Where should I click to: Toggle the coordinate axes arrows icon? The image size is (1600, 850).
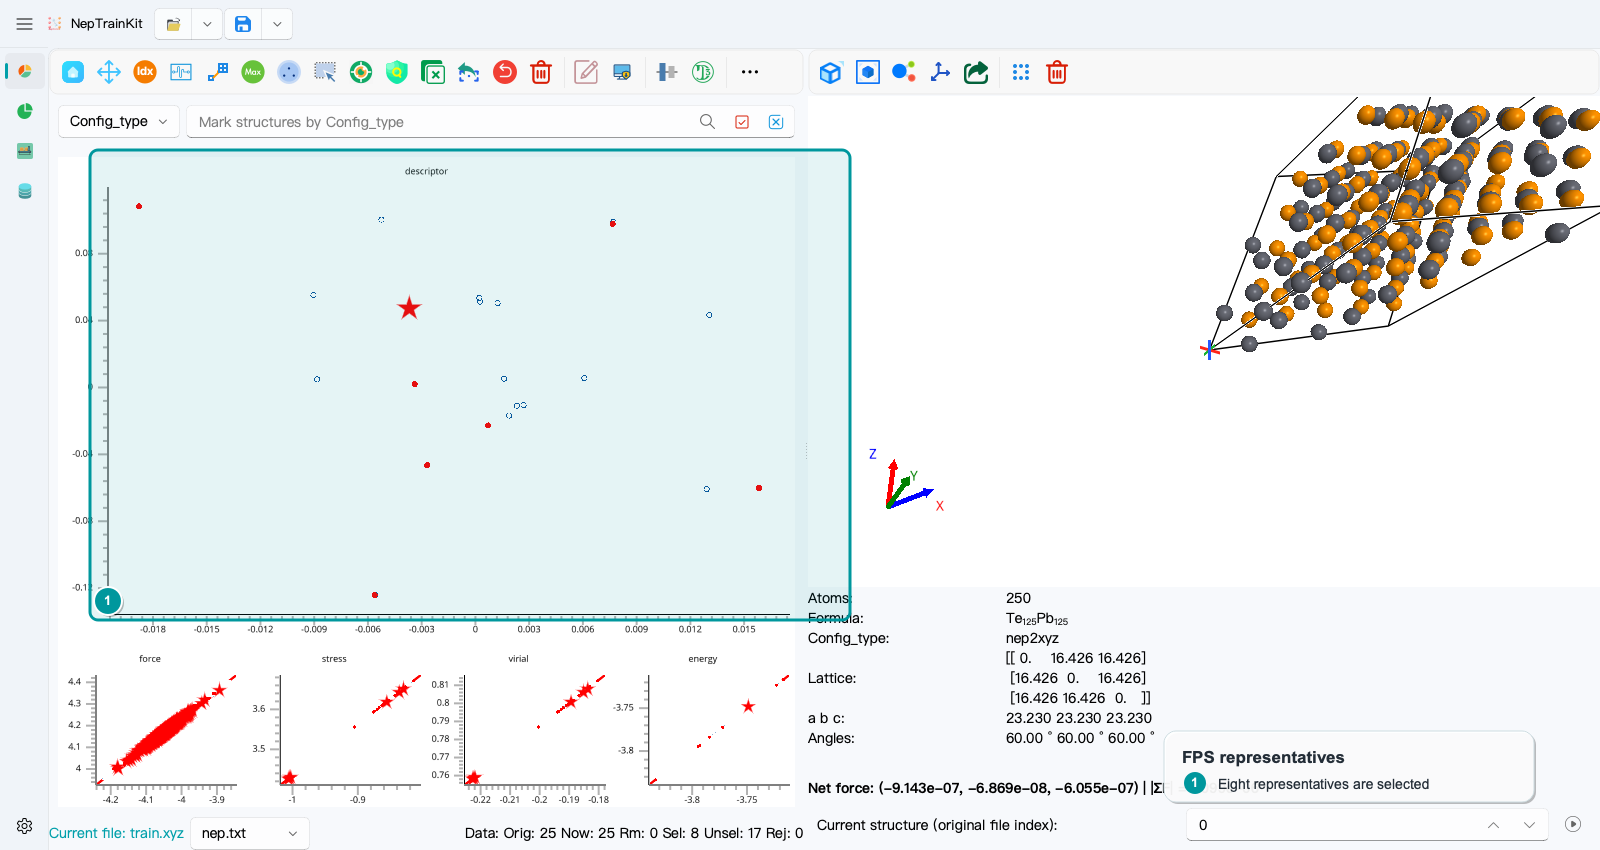[940, 72]
